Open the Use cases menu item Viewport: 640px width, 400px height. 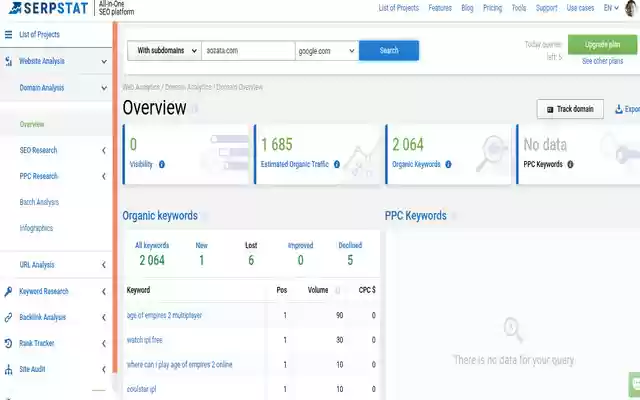pyautogui.click(x=580, y=8)
